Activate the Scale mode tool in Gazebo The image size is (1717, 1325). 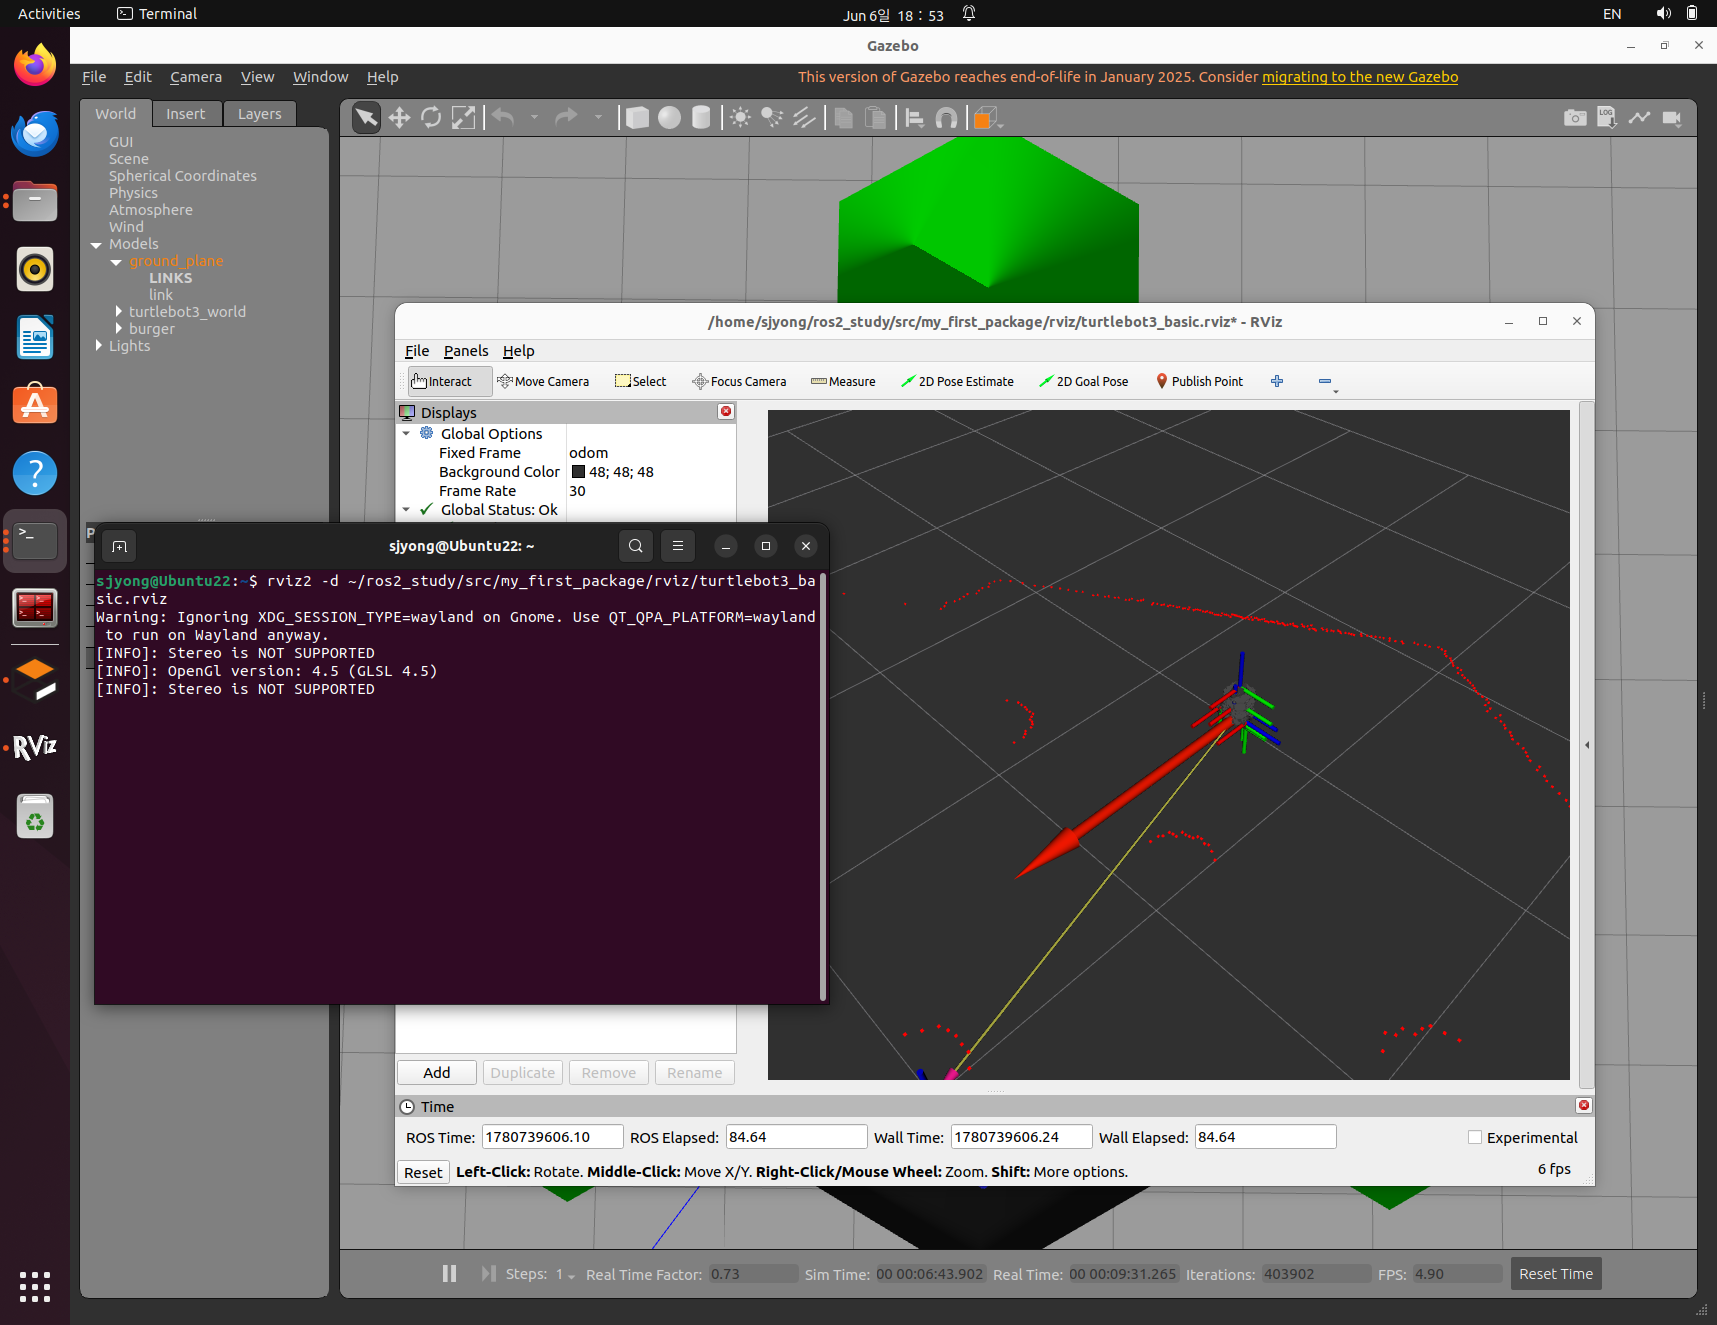[x=463, y=118]
